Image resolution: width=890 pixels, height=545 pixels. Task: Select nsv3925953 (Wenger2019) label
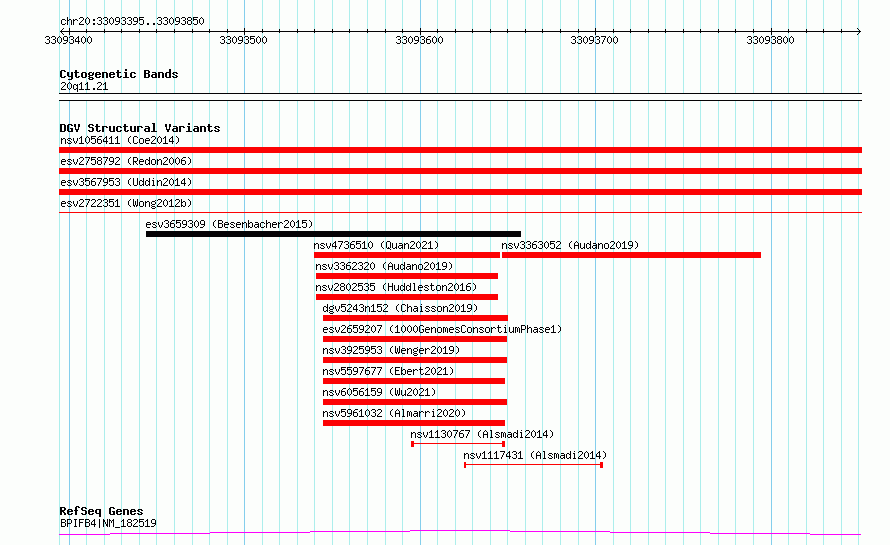391,350
